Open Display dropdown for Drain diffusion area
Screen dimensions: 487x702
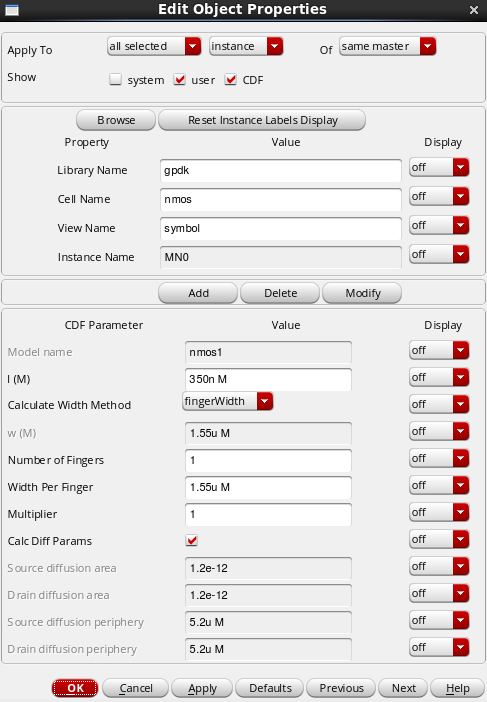(439, 593)
